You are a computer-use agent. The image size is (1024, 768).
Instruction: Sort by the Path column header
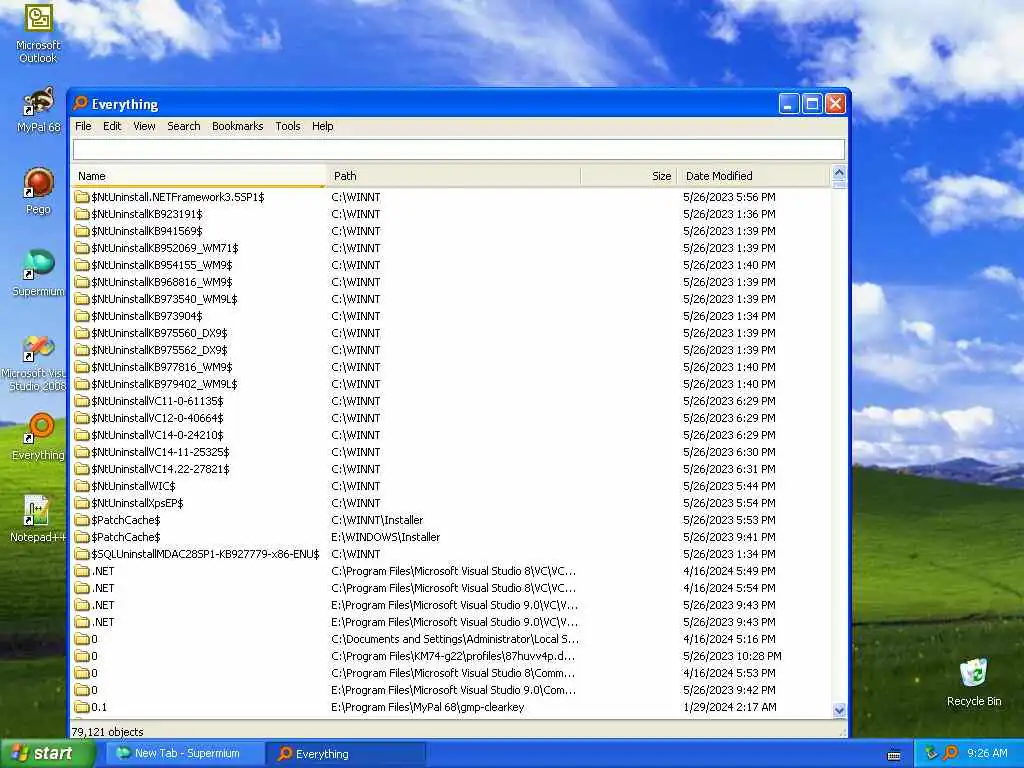[453, 176]
